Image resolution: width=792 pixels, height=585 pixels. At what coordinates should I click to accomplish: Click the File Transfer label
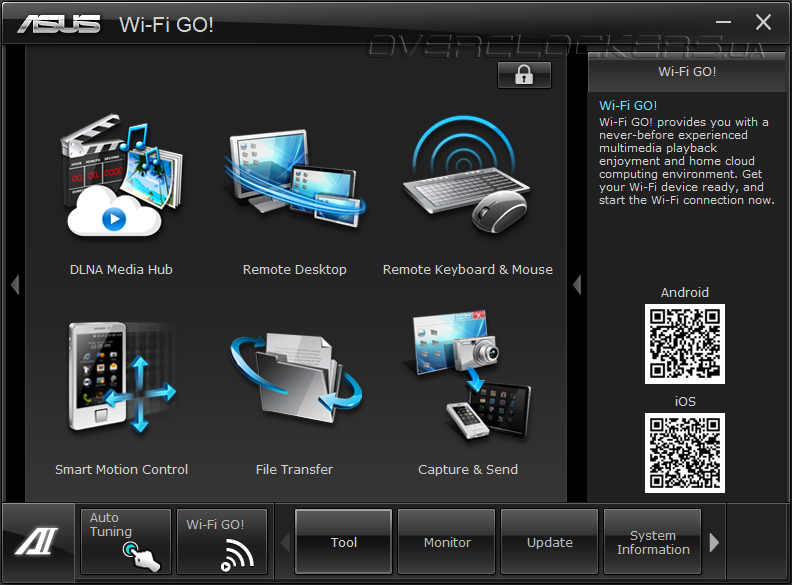(x=294, y=469)
